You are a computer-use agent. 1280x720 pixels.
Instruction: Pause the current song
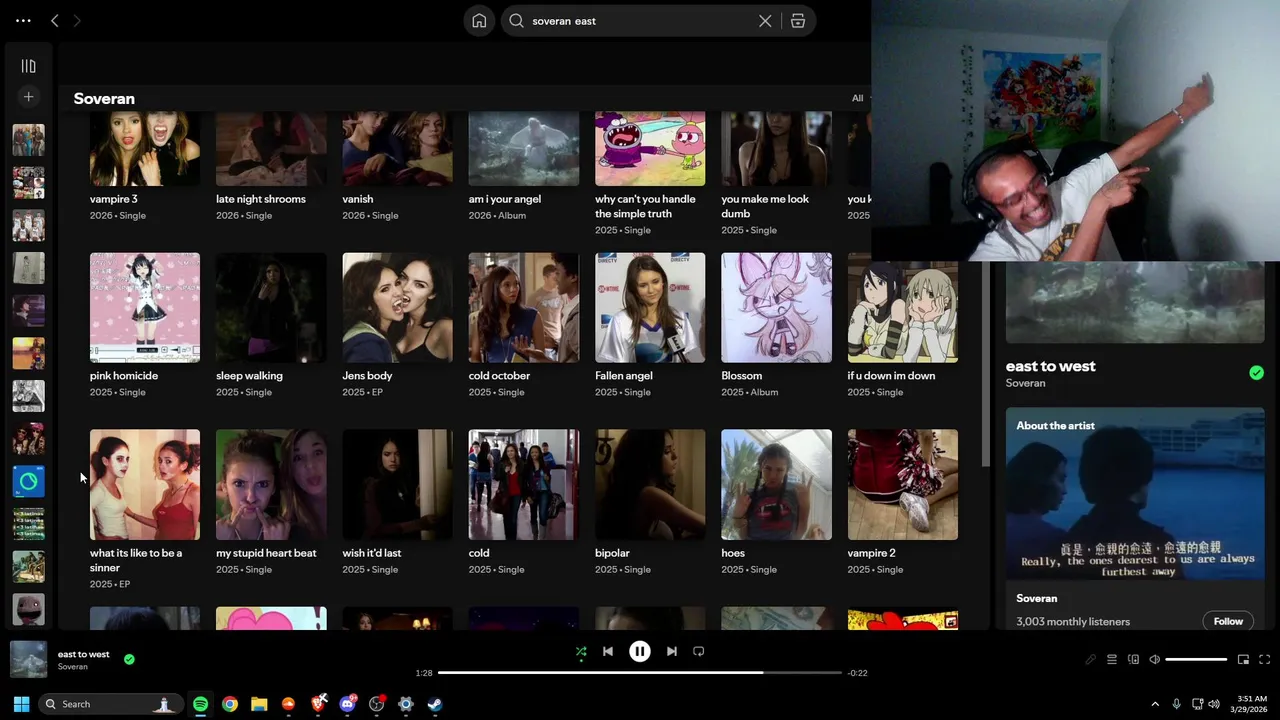(x=640, y=651)
